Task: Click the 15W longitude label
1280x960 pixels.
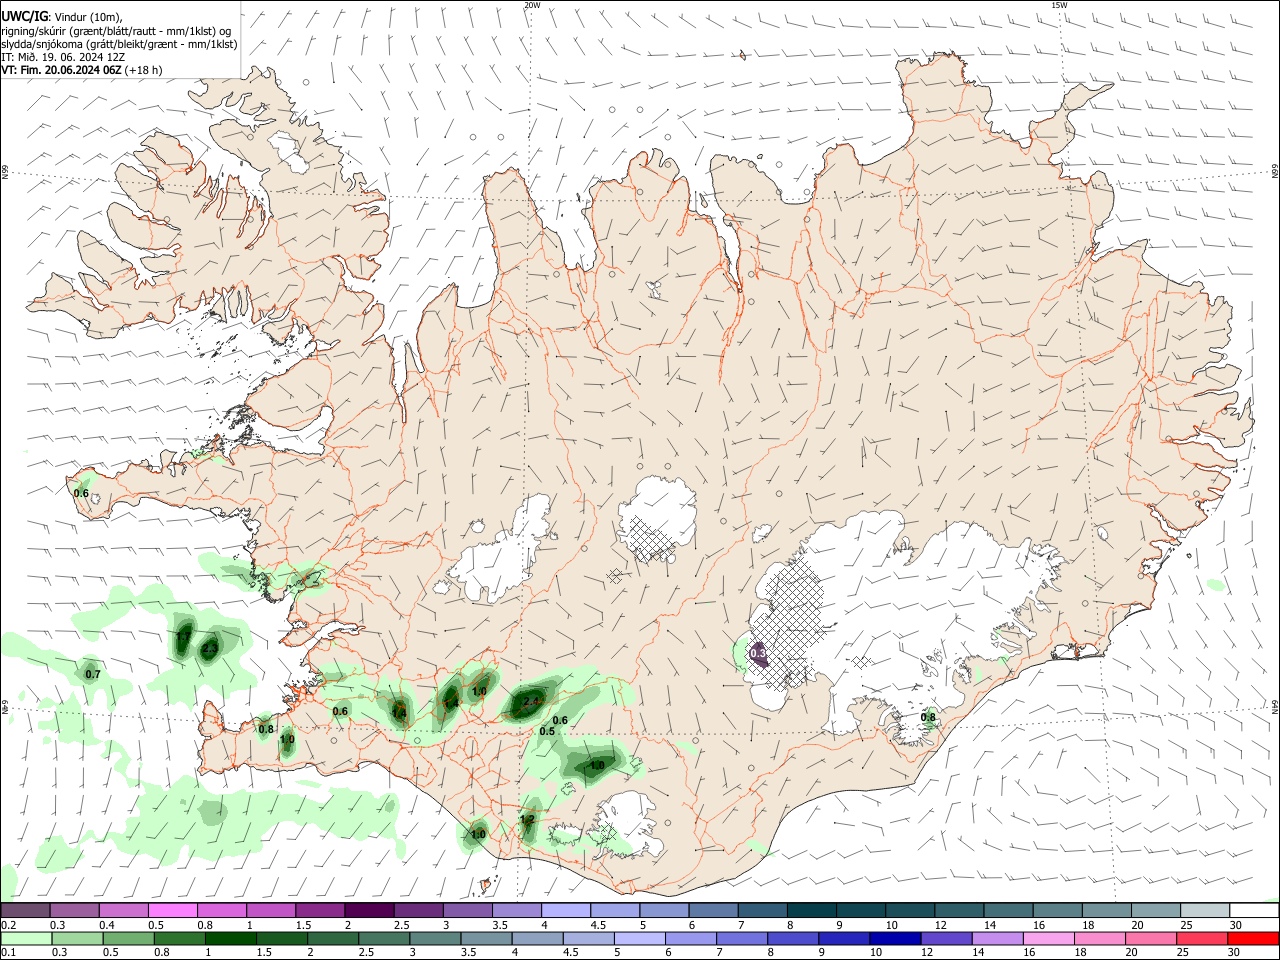Action: click(1059, 5)
